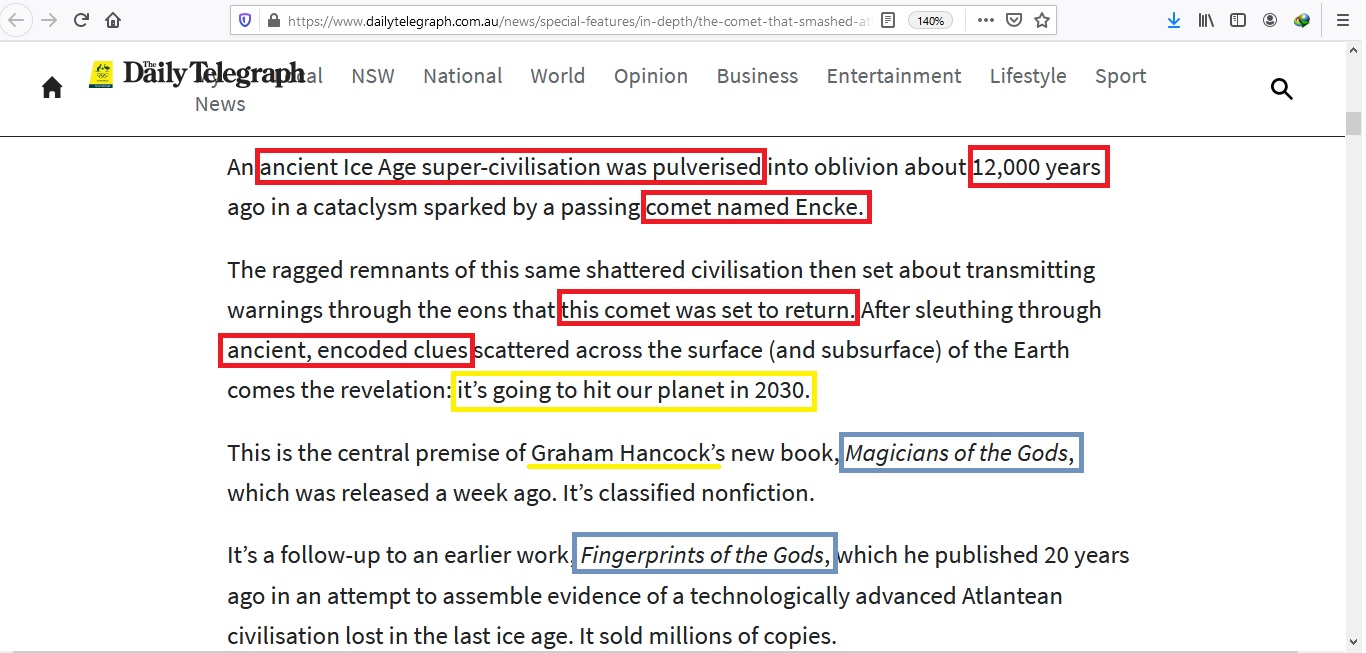Click the Daily Telegraph logo
This screenshot has height=653, width=1366.
point(196,74)
